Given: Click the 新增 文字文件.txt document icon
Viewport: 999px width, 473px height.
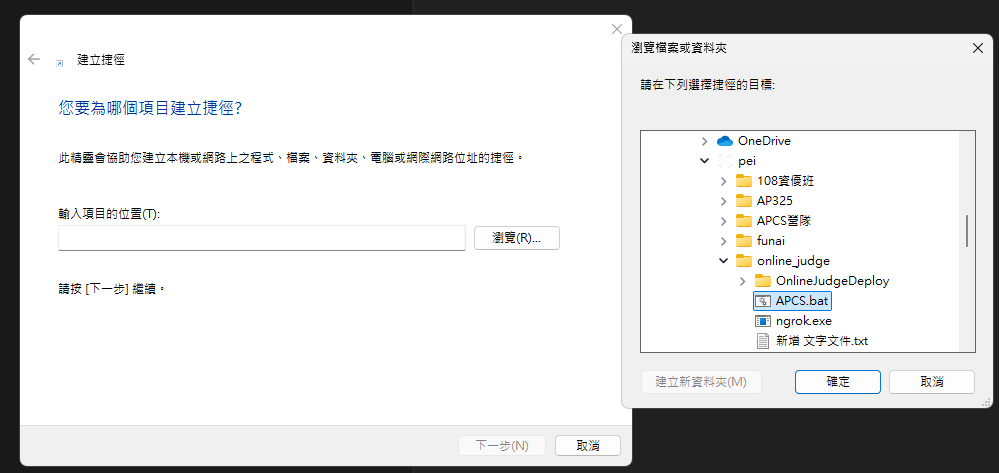Looking at the screenshot, I should (763, 341).
